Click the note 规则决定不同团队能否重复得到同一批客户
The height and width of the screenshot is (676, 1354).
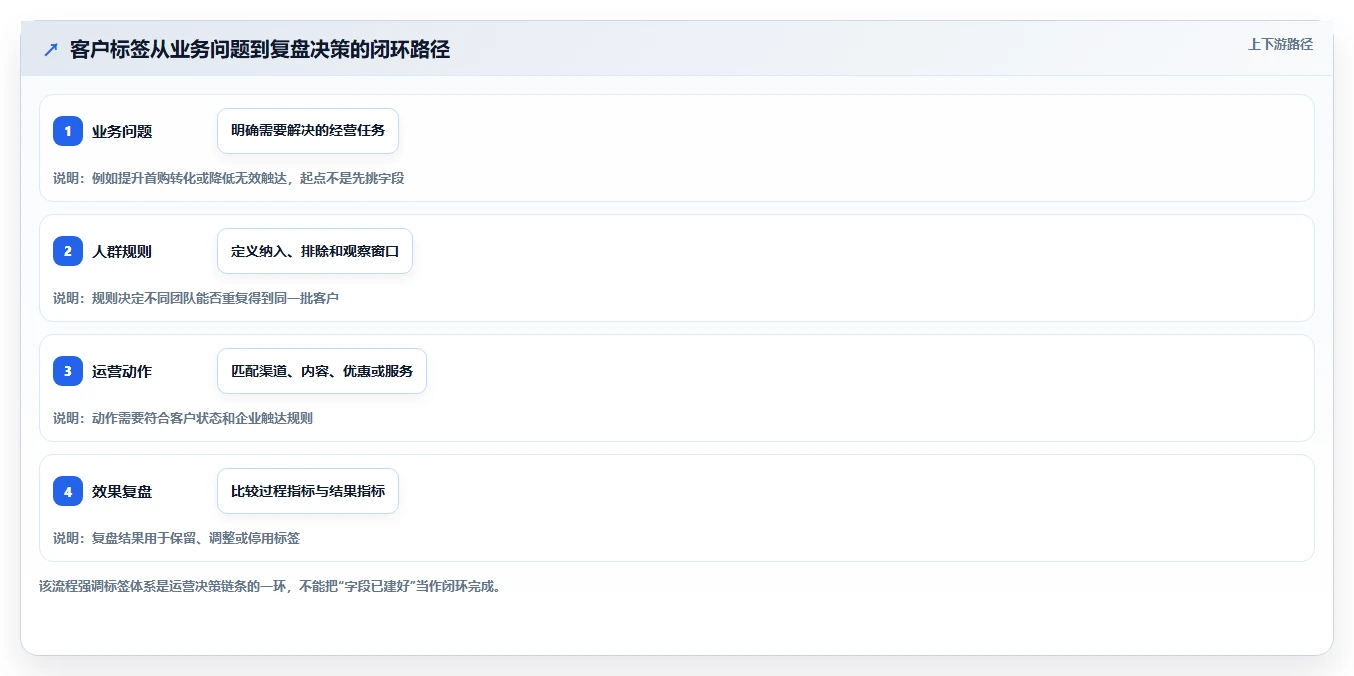click(x=196, y=298)
